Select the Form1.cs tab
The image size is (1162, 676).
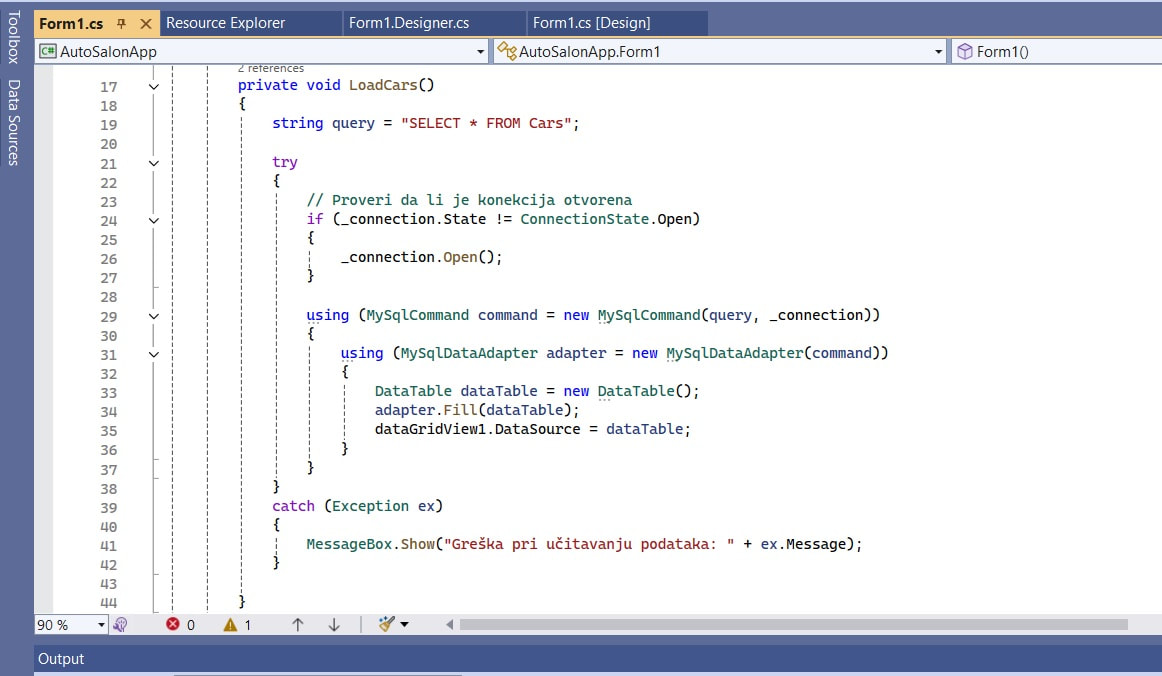point(71,24)
